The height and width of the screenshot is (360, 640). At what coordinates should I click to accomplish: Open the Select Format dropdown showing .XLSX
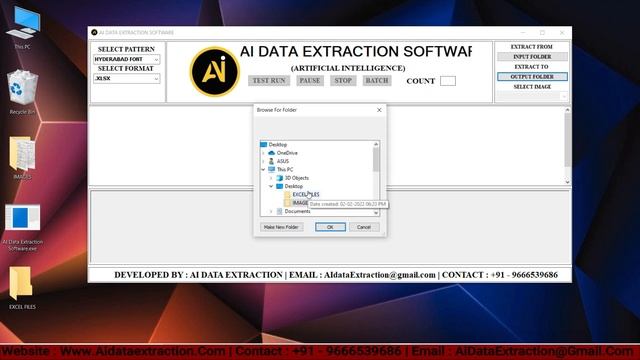(x=127, y=78)
